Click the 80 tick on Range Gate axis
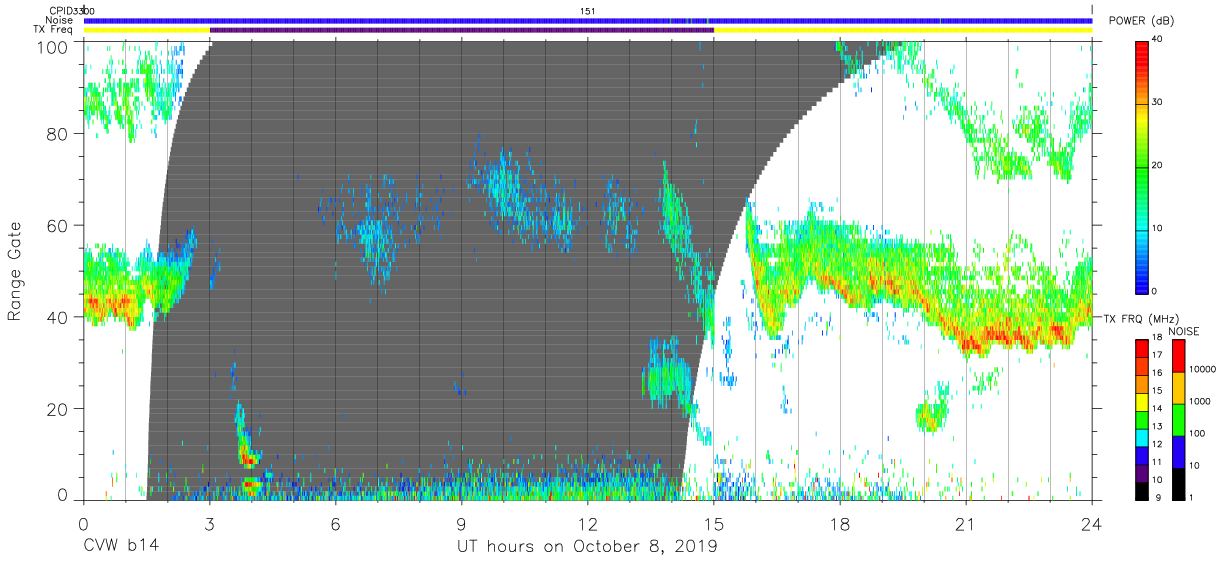 (59, 134)
